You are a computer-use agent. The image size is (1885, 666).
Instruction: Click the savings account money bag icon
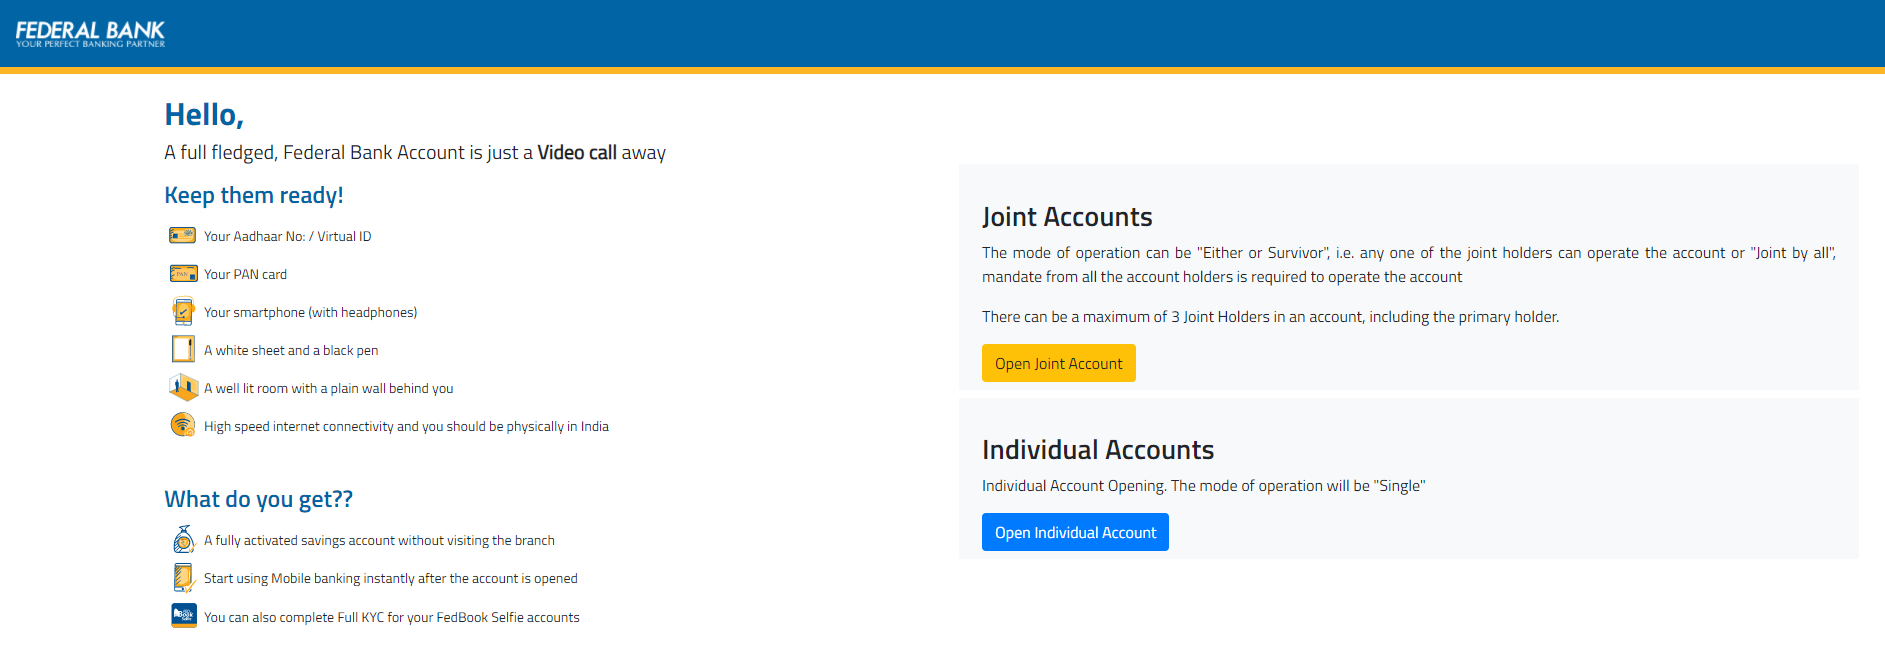click(183, 540)
